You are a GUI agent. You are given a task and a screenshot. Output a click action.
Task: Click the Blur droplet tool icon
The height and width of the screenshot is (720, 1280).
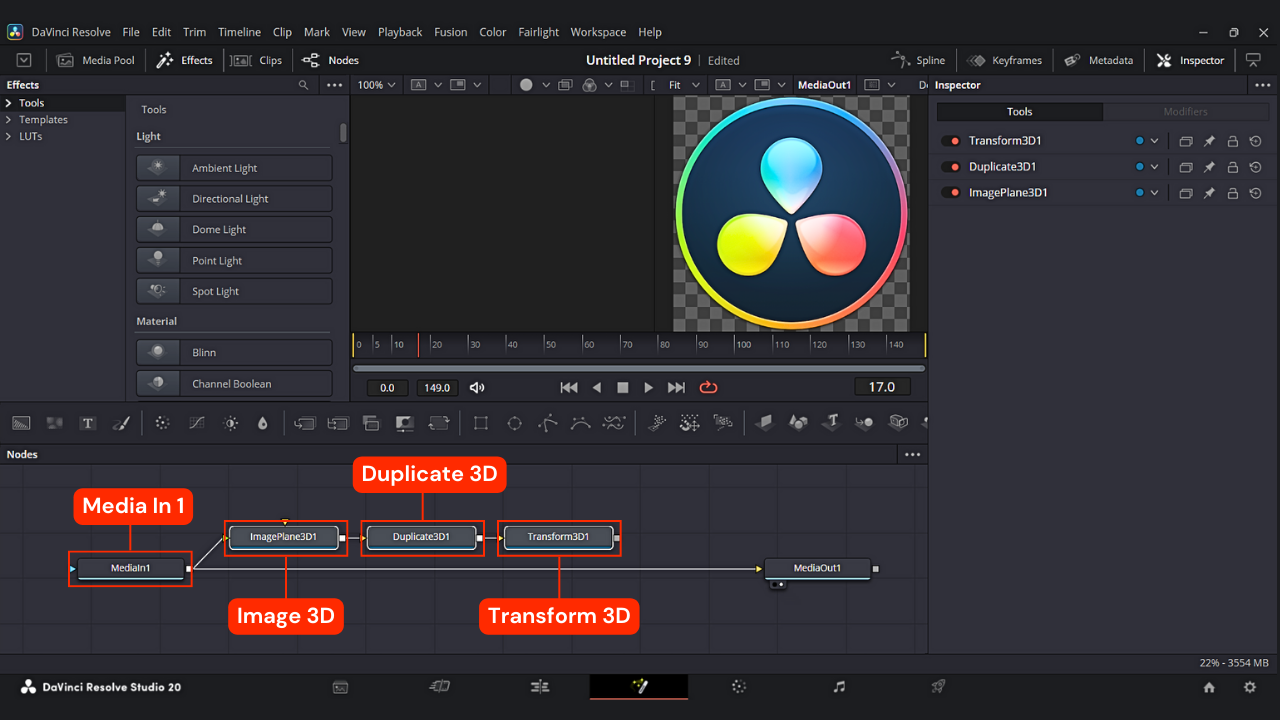(263, 423)
